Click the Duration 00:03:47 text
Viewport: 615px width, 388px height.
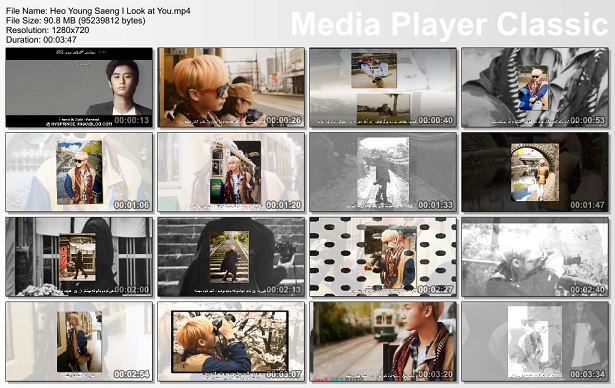[41, 40]
